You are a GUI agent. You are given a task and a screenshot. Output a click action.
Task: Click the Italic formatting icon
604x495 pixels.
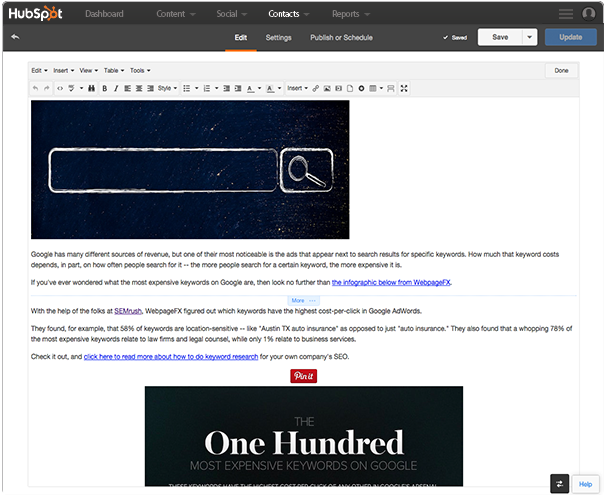(x=116, y=88)
